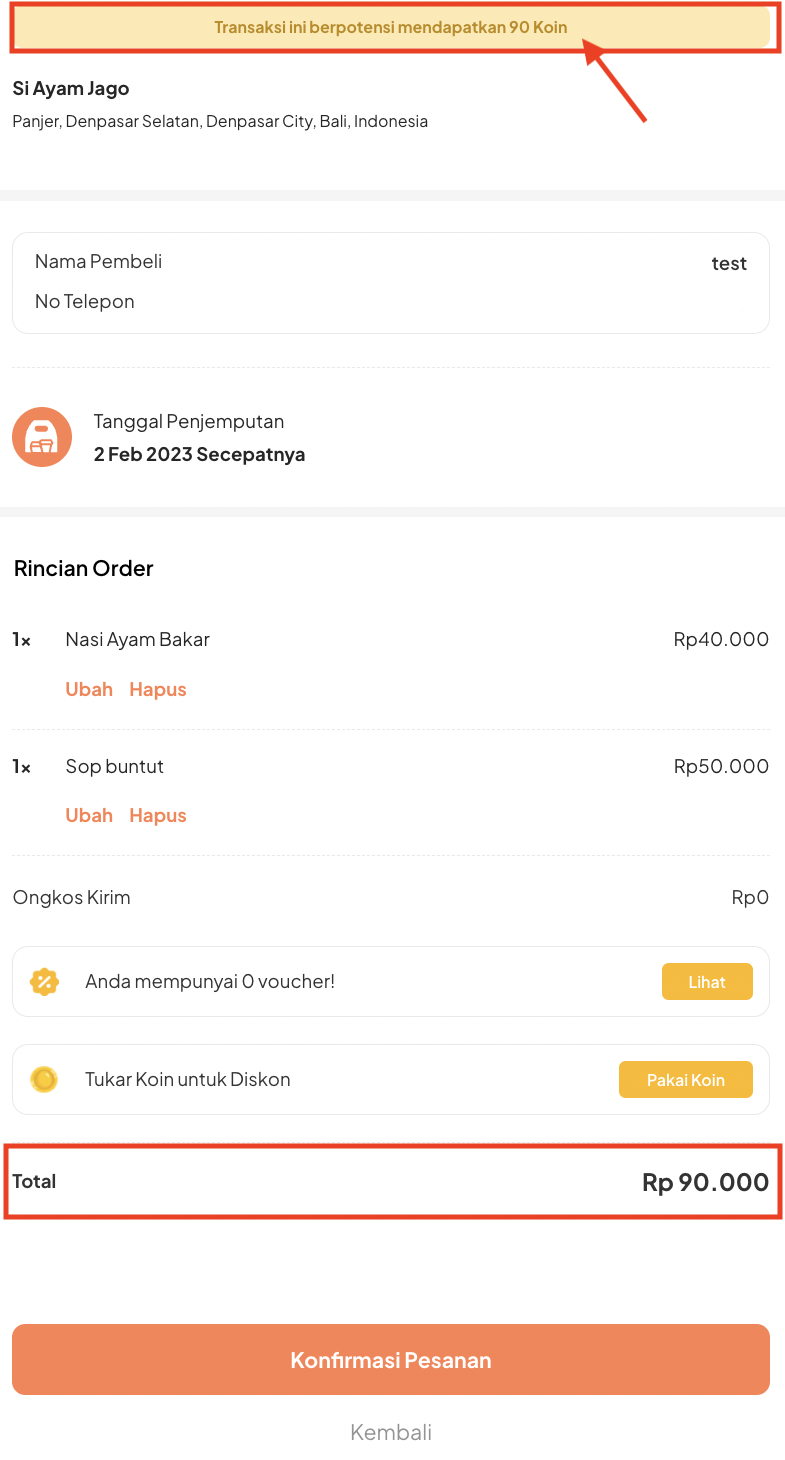The height and width of the screenshot is (1460, 785).
Task: Click the 90 Koin potential banner
Action: (391, 27)
